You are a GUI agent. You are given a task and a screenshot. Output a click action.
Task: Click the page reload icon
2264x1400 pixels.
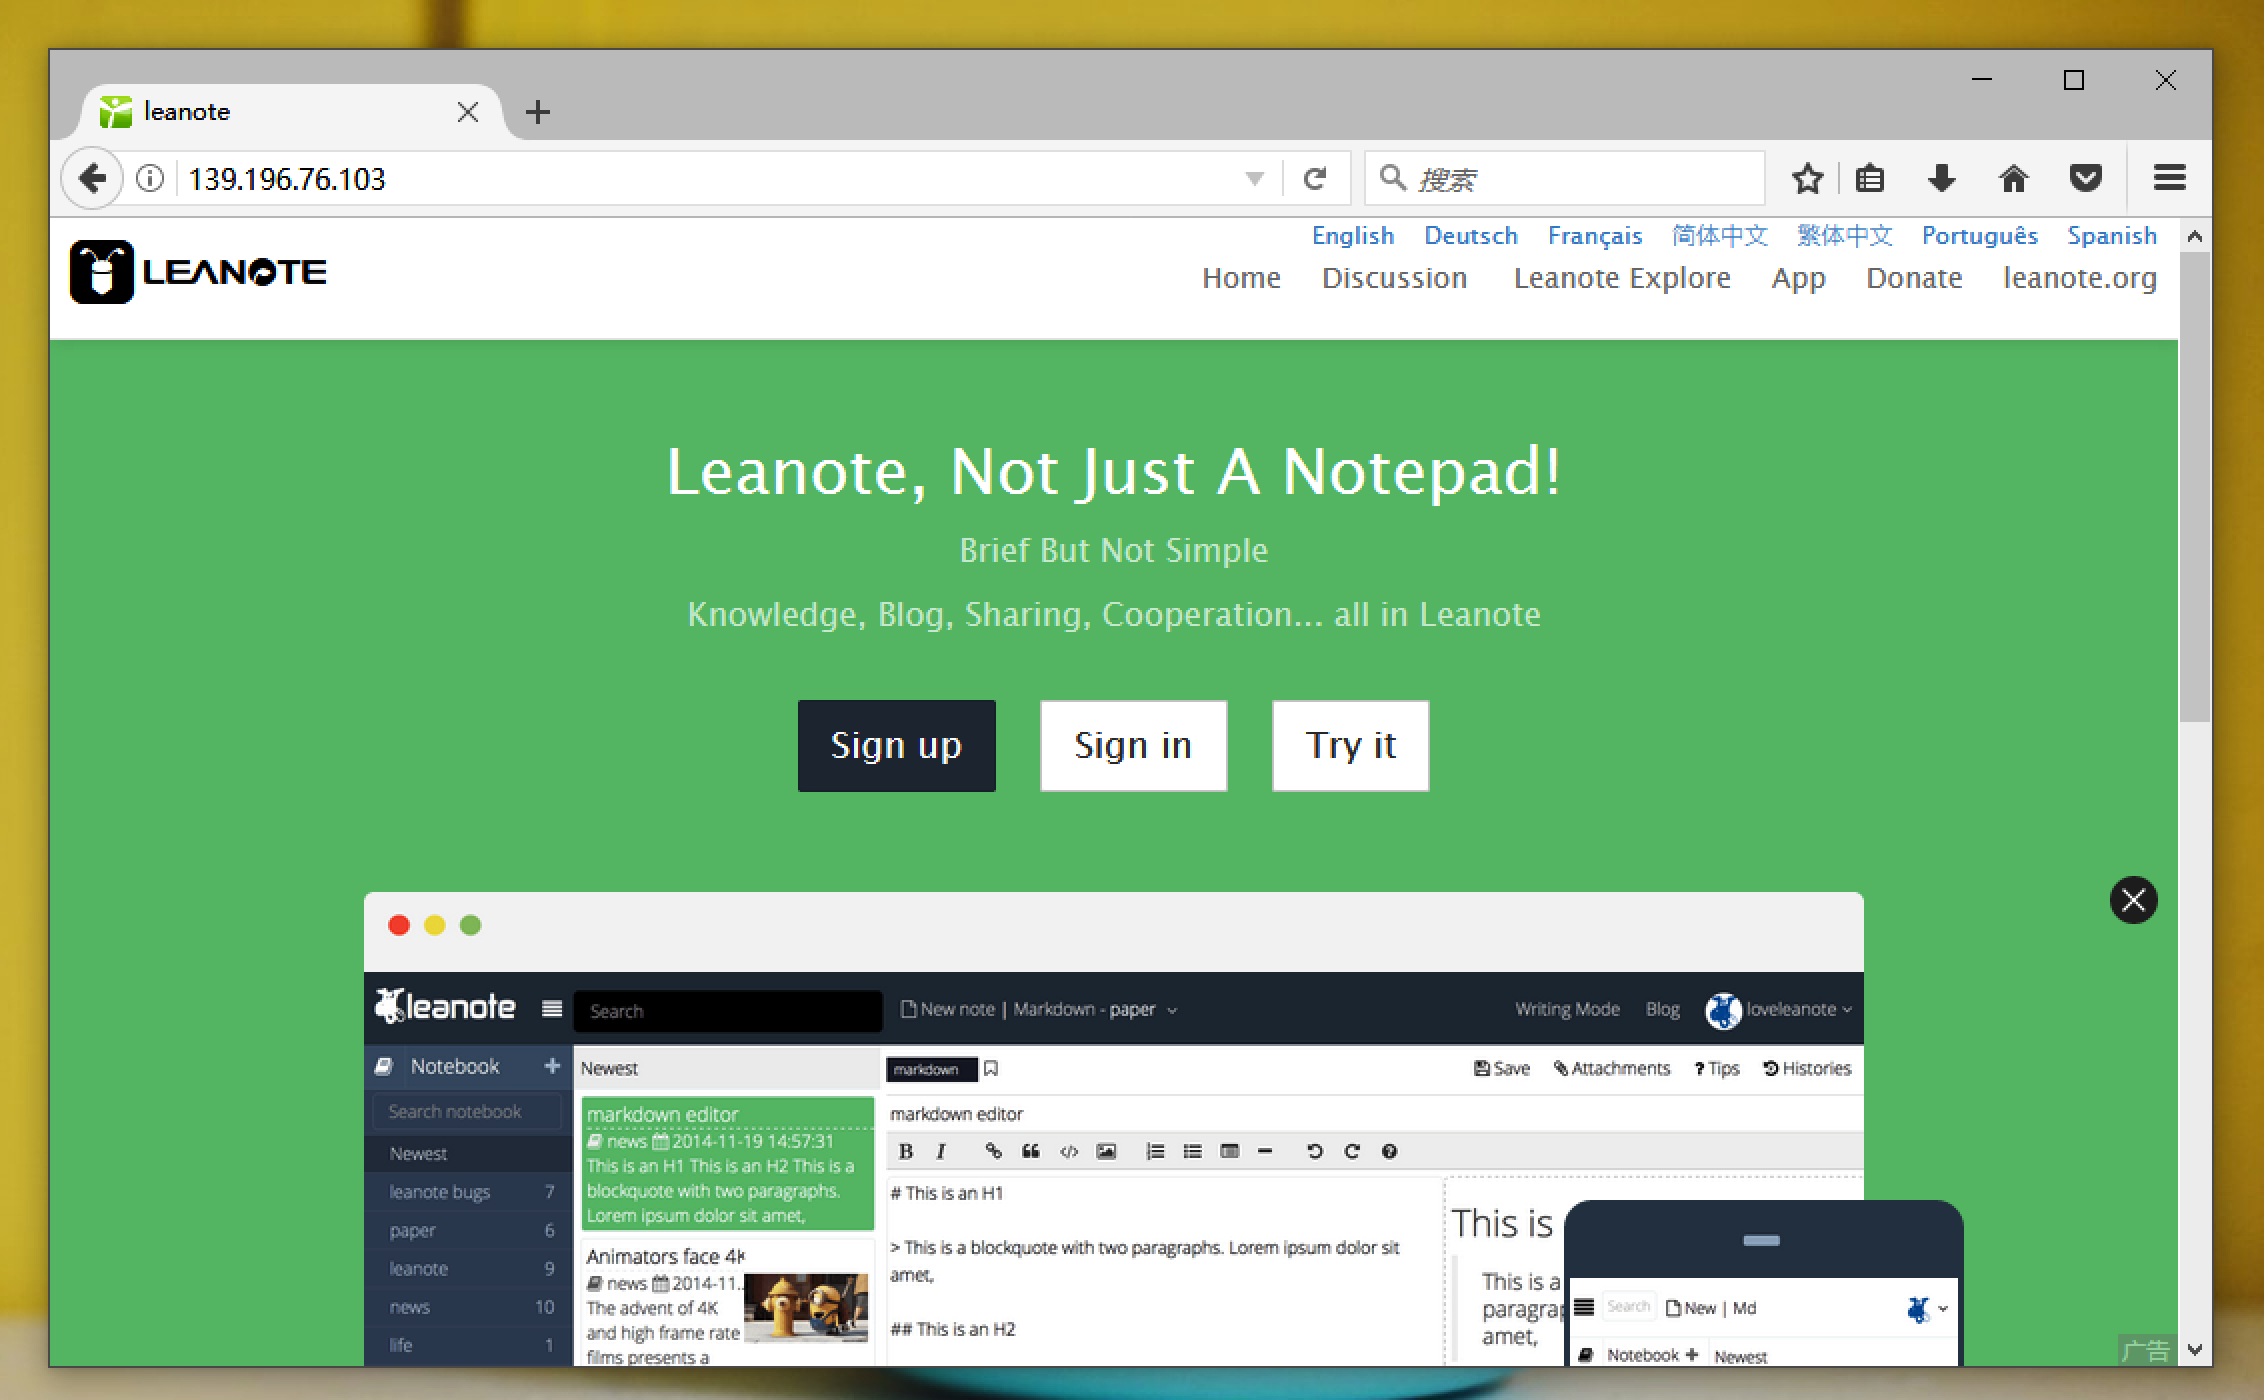tap(1315, 179)
